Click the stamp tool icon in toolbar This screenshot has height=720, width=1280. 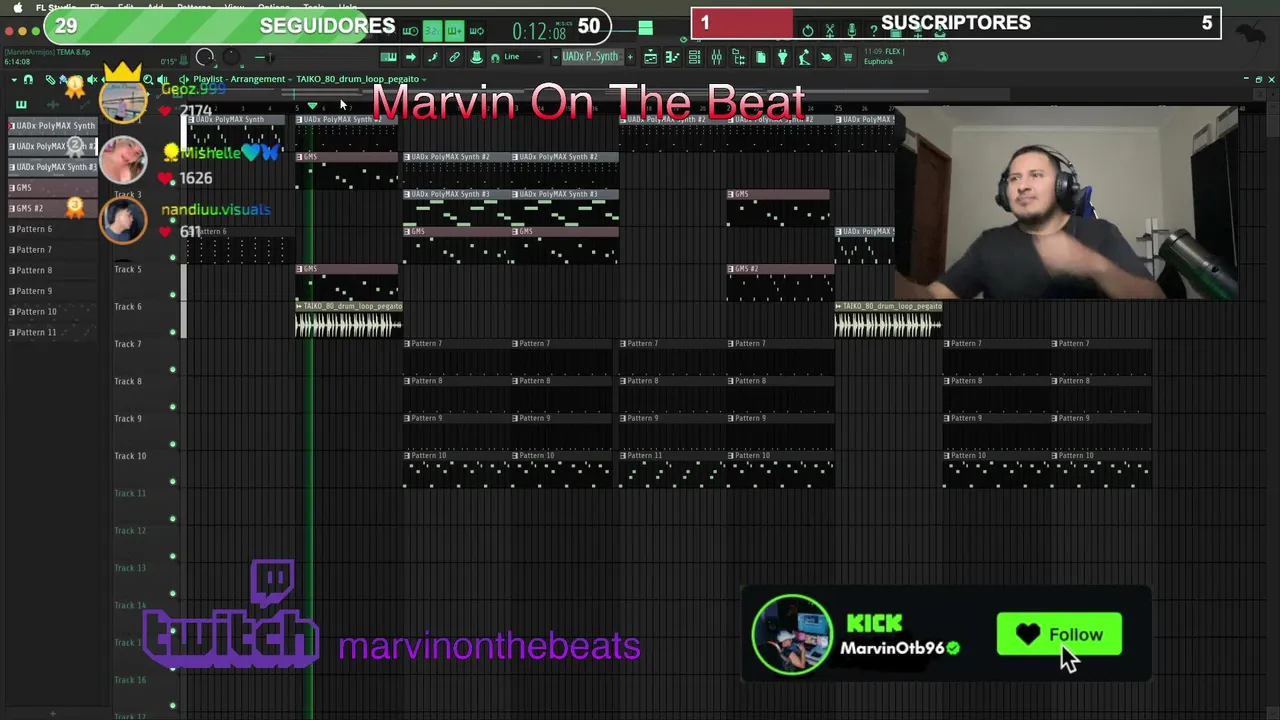click(x=476, y=57)
